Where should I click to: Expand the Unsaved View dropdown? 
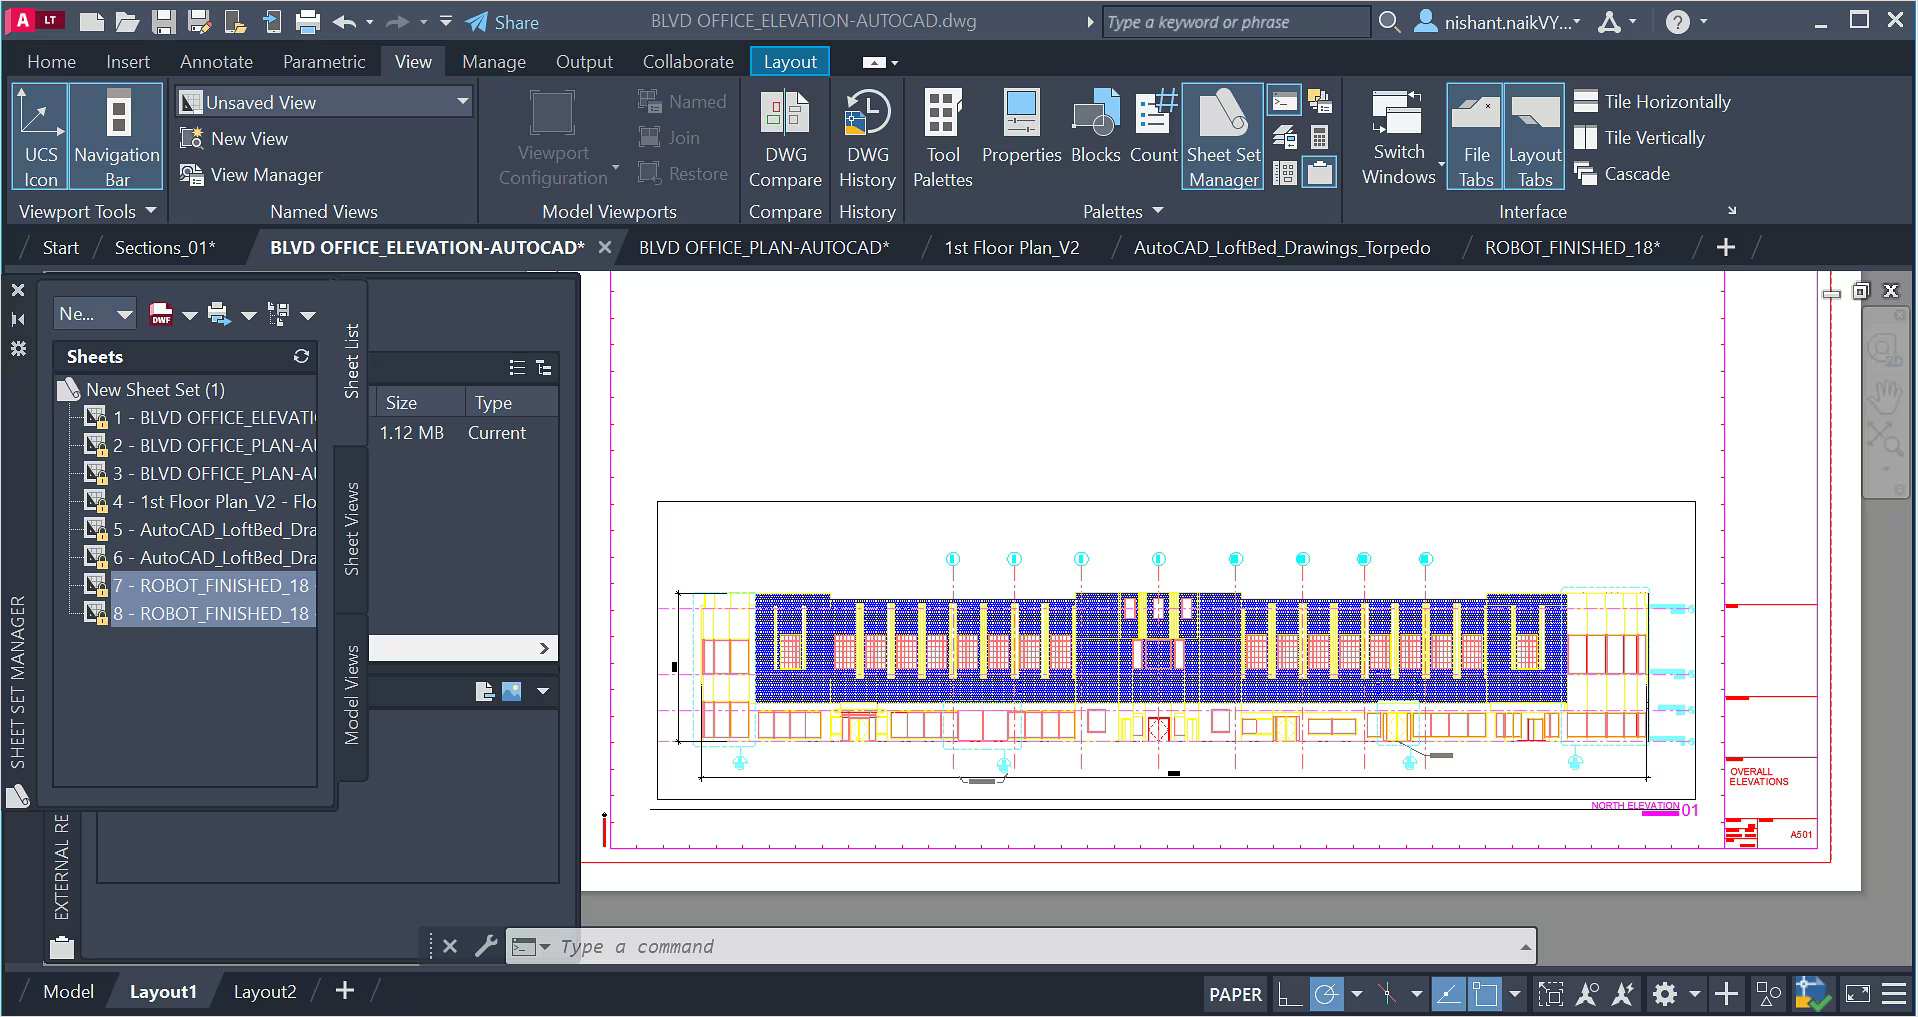[x=462, y=102]
